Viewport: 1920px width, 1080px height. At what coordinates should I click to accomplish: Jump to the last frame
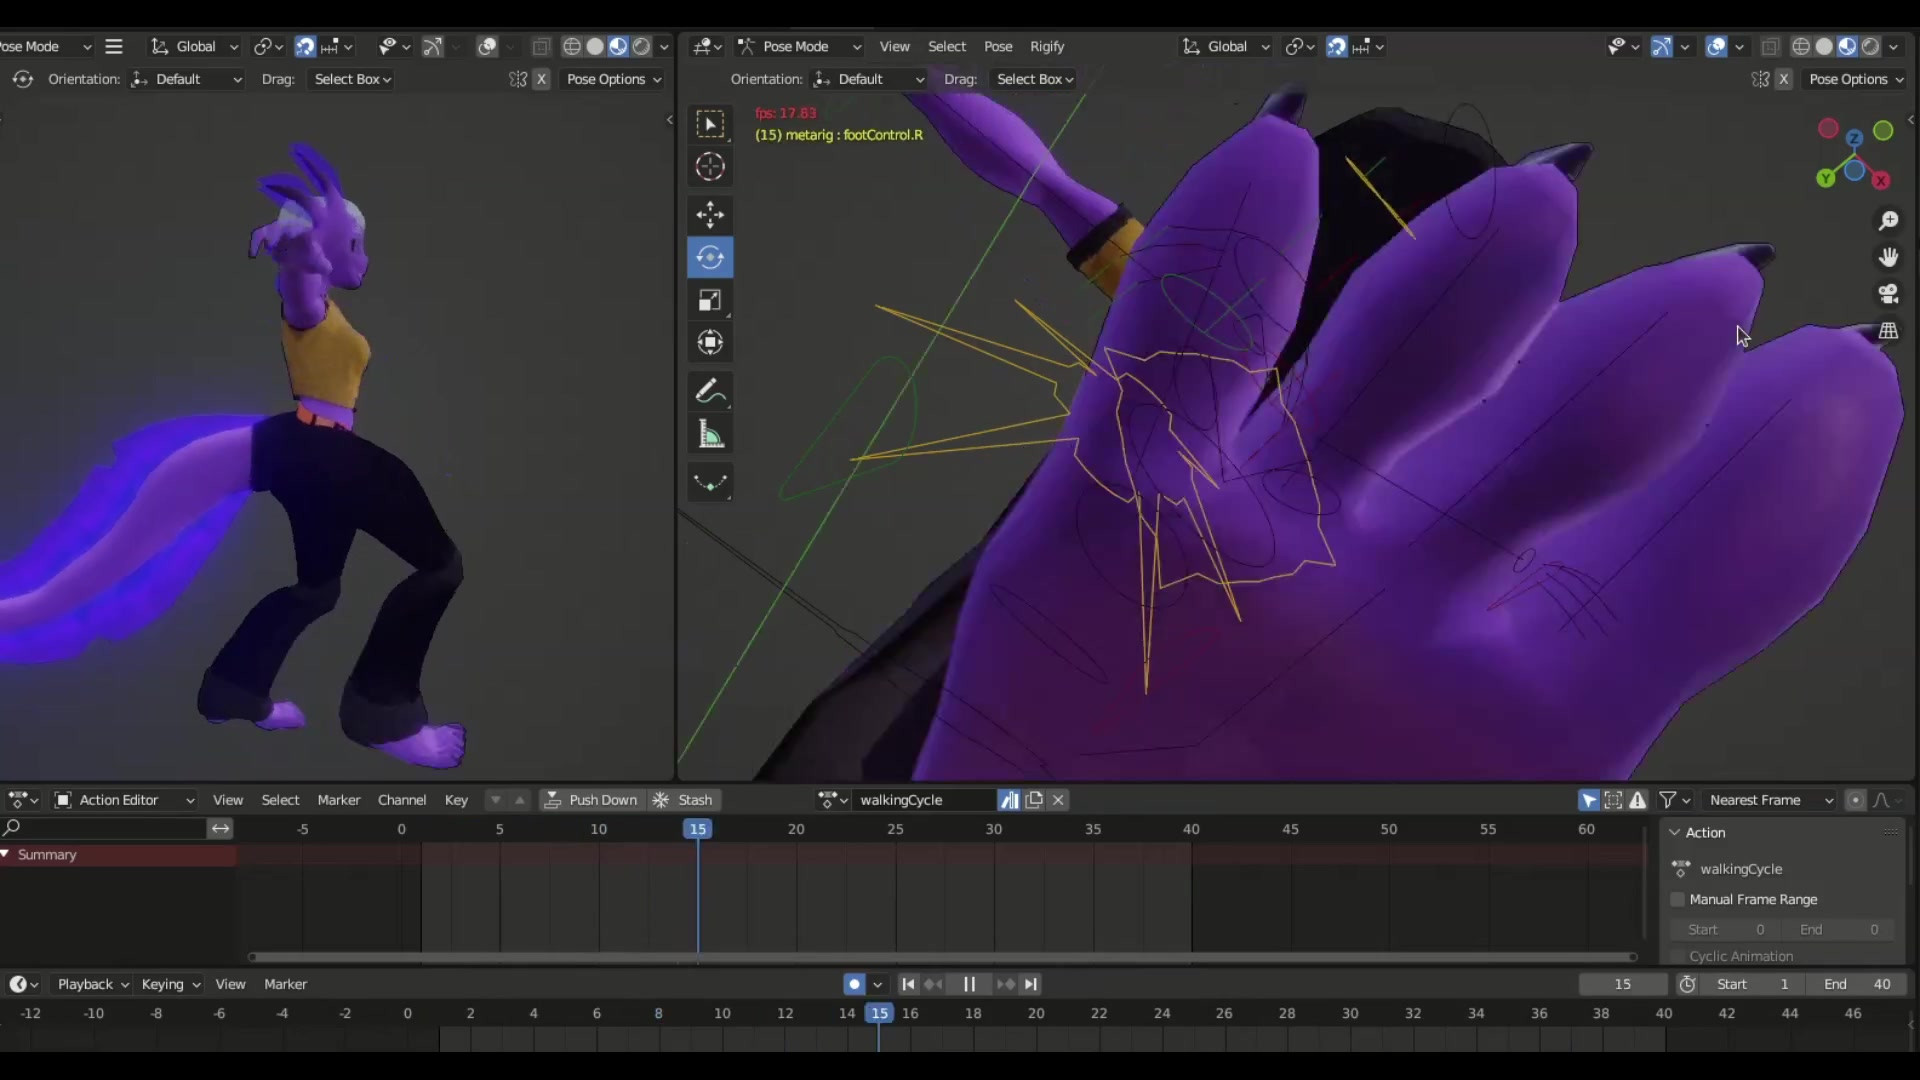1031,984
